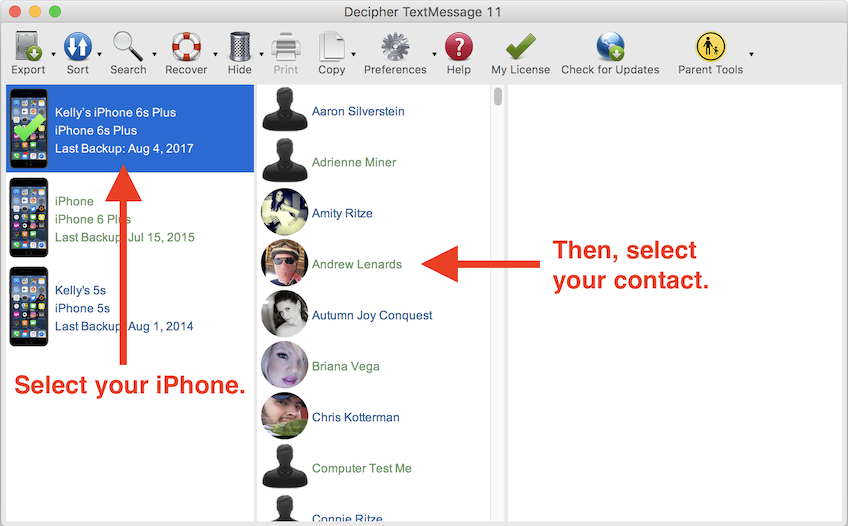
Task: Expand the Export dropdown arrow
Action: 54,55
